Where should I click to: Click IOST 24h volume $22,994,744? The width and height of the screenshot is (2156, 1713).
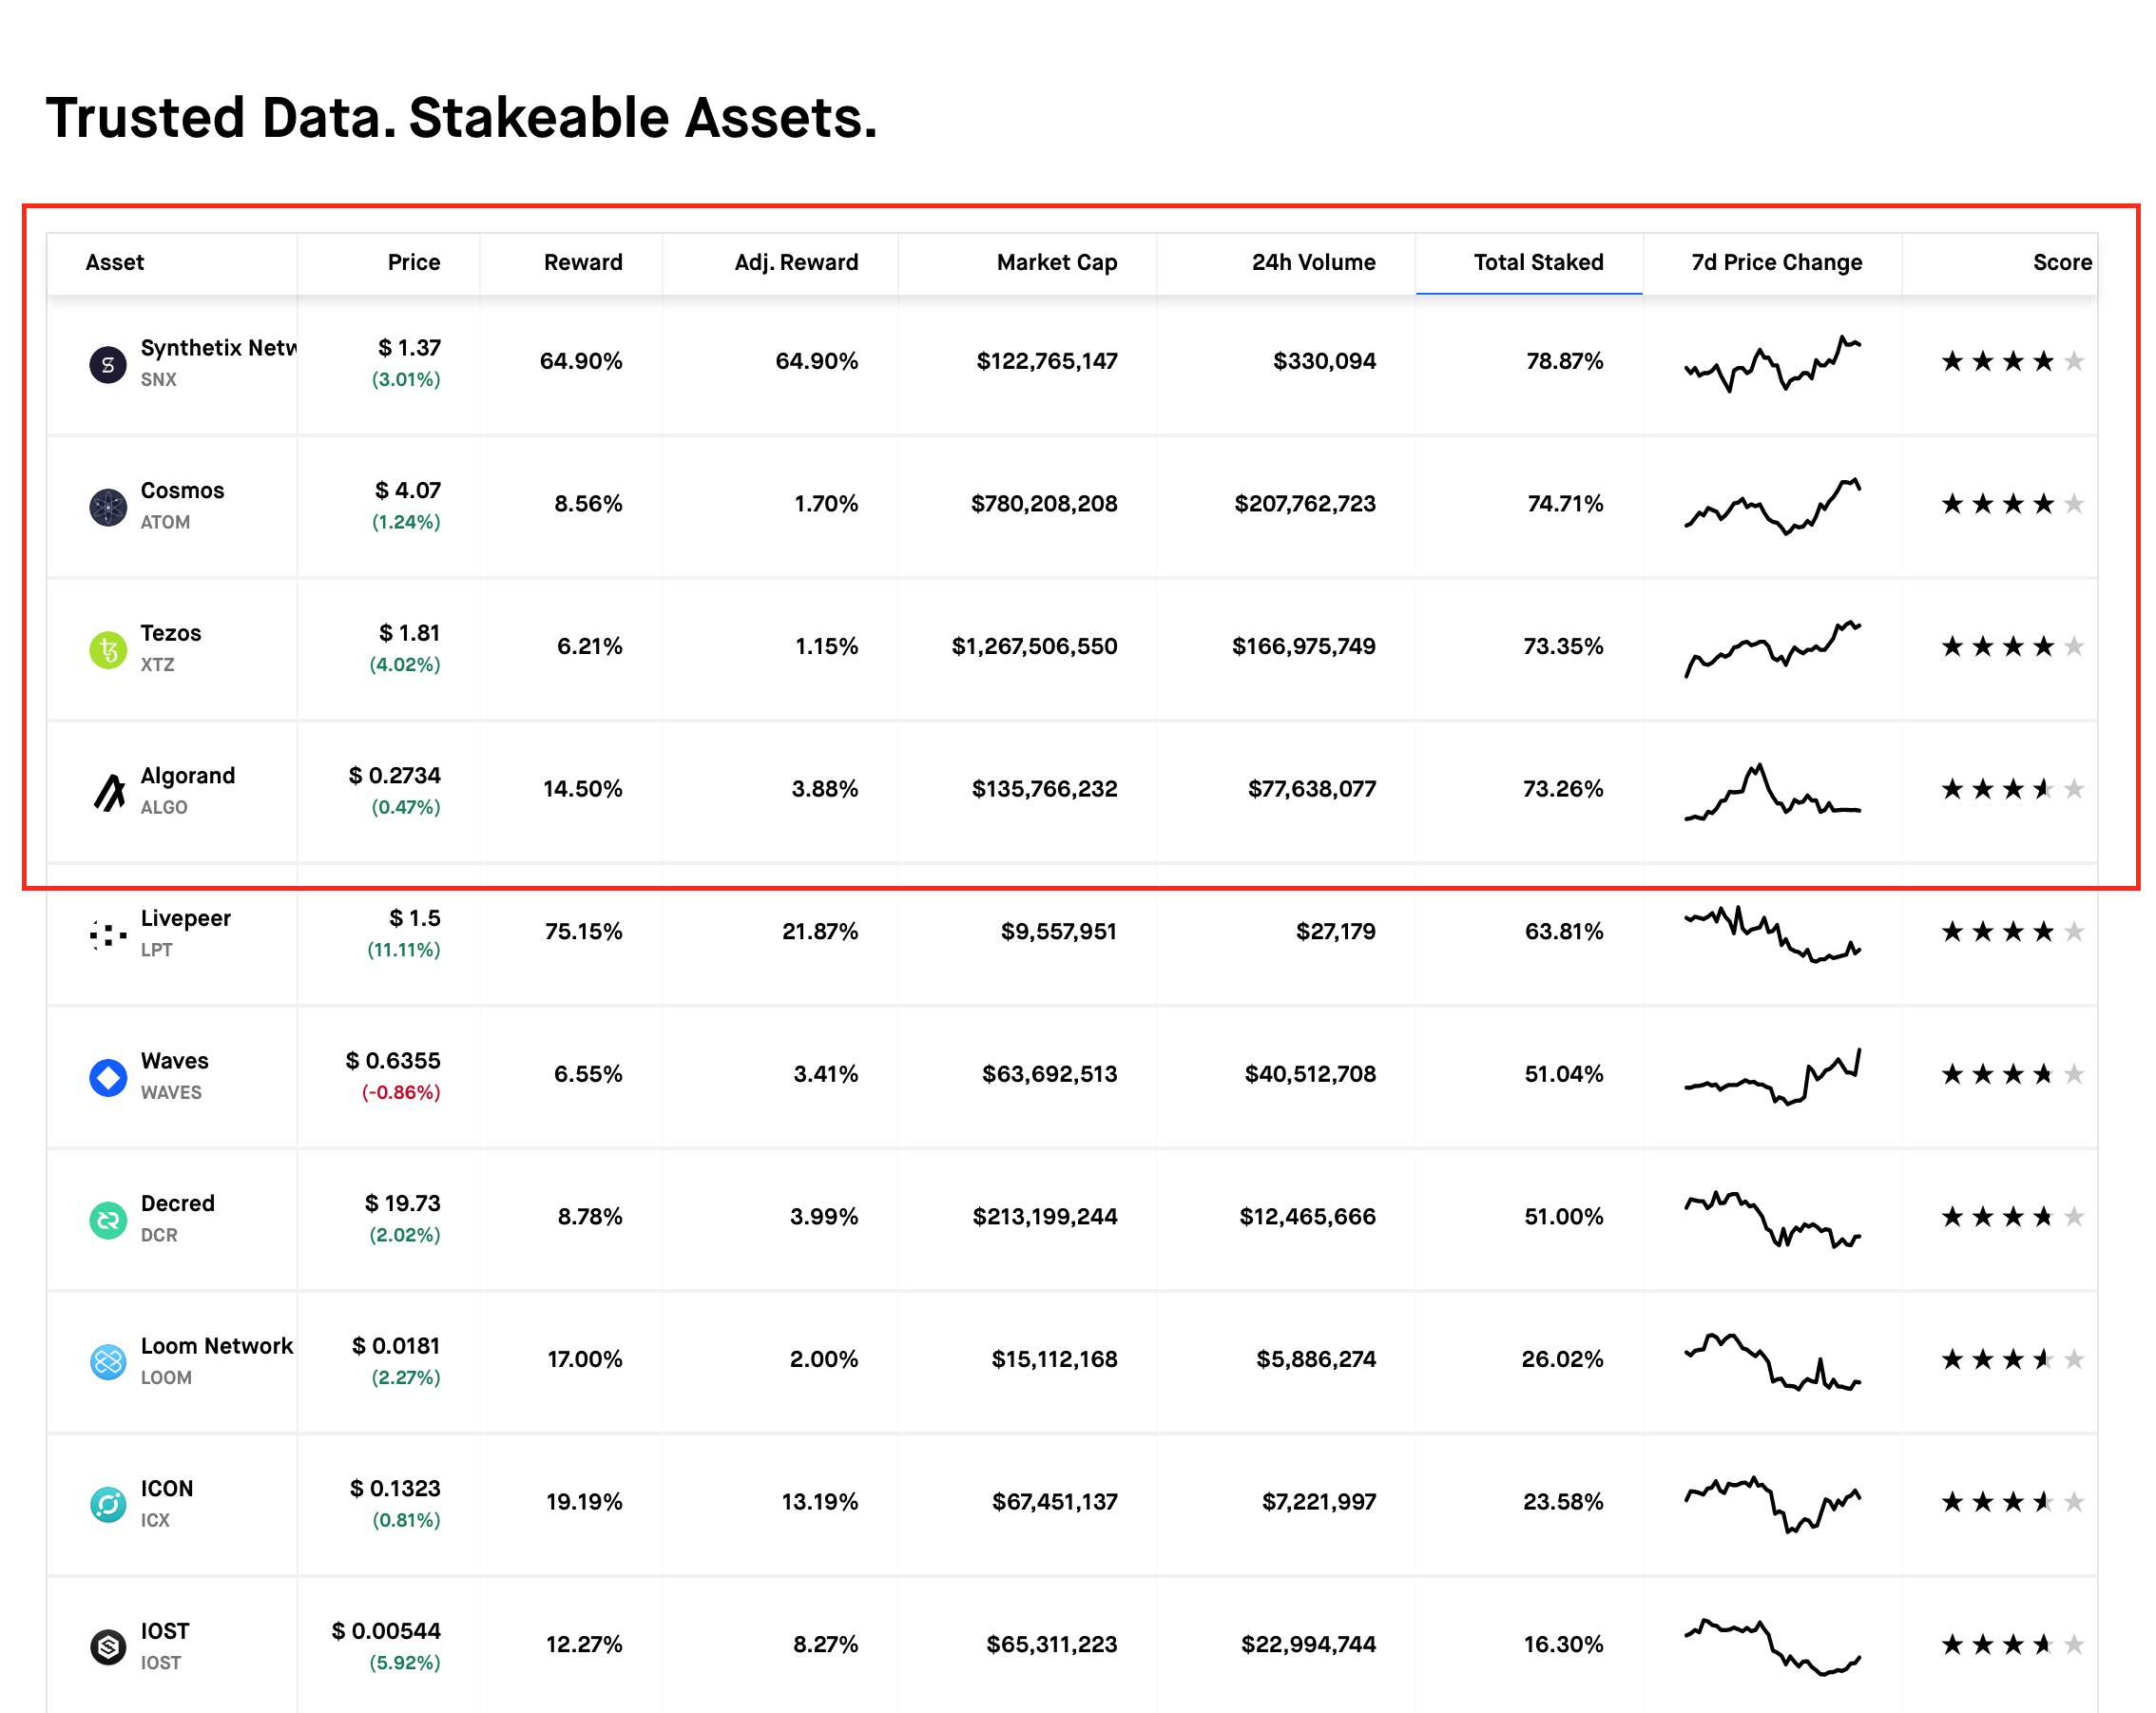pos(1308,1644)
